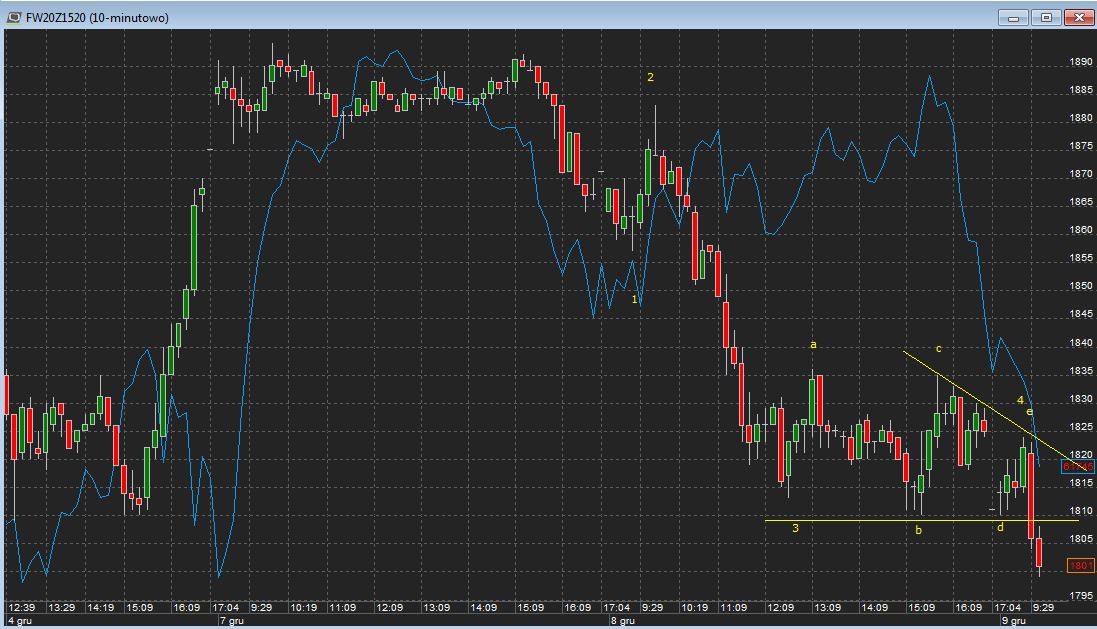
Task: Select the yellow wave label "4"
Action: click(1020, 400)
